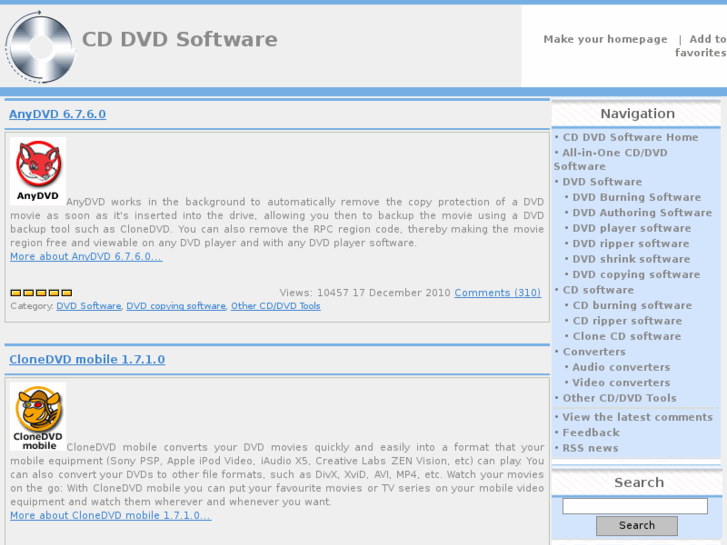Viewport: 727px width, 545px height.
Task: Follow More about CloneDVD mobile 1.7.1.0 link
Action: (111, 515)
